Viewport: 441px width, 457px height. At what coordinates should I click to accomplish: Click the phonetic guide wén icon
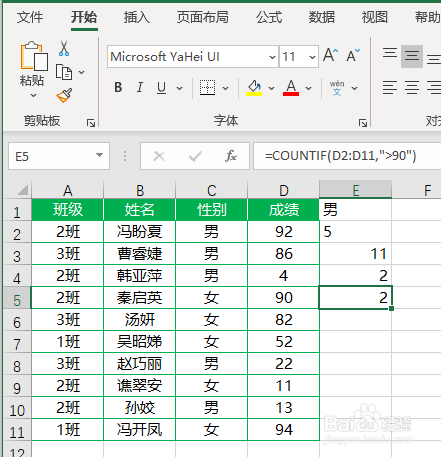click(x=337, y=88)
